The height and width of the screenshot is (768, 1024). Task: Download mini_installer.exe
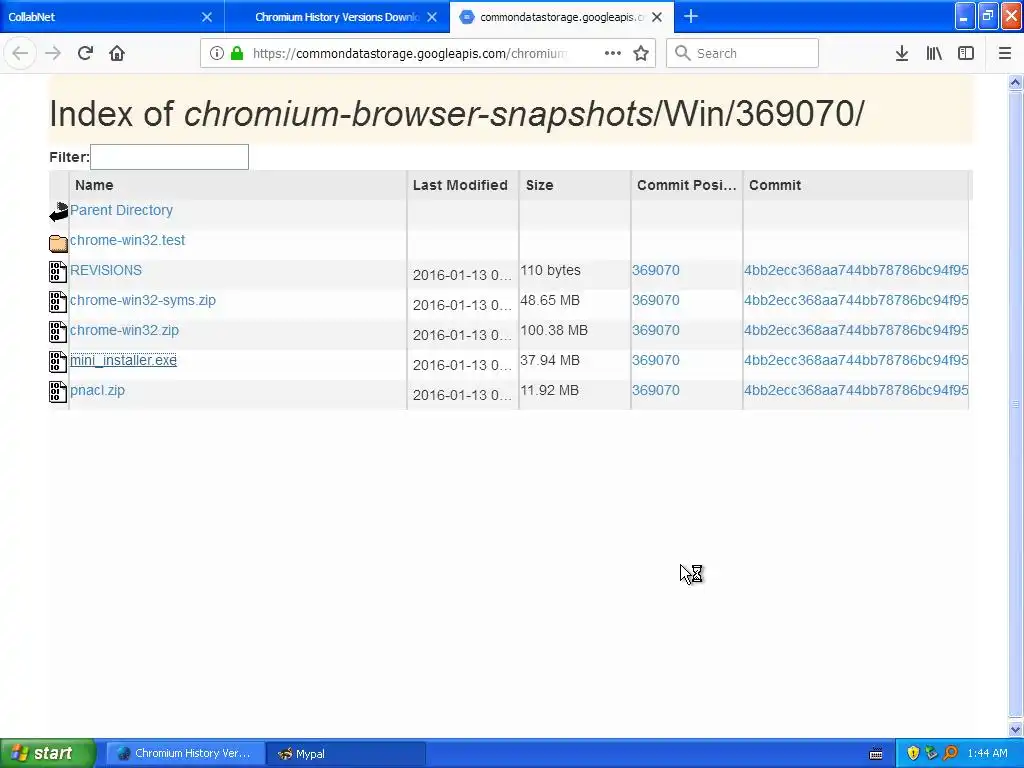123,360
